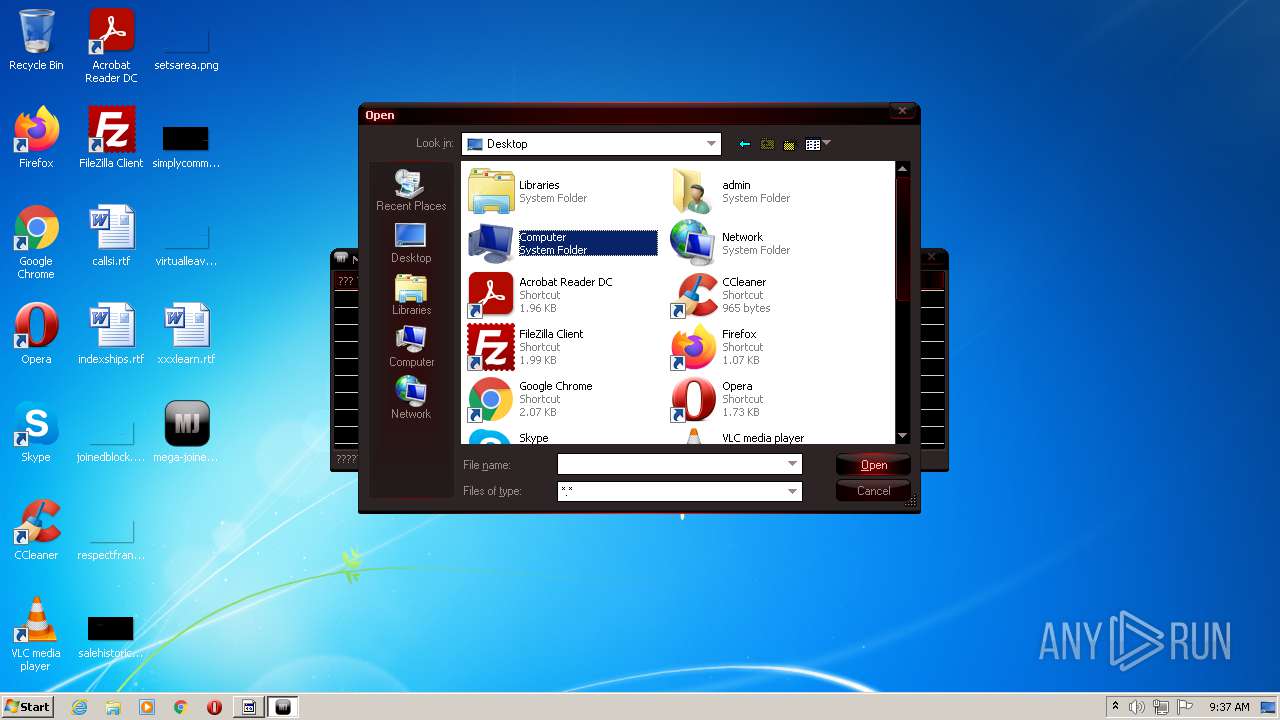
Task: Select Desktop in the places sidebar
Action: click(411, 243)
